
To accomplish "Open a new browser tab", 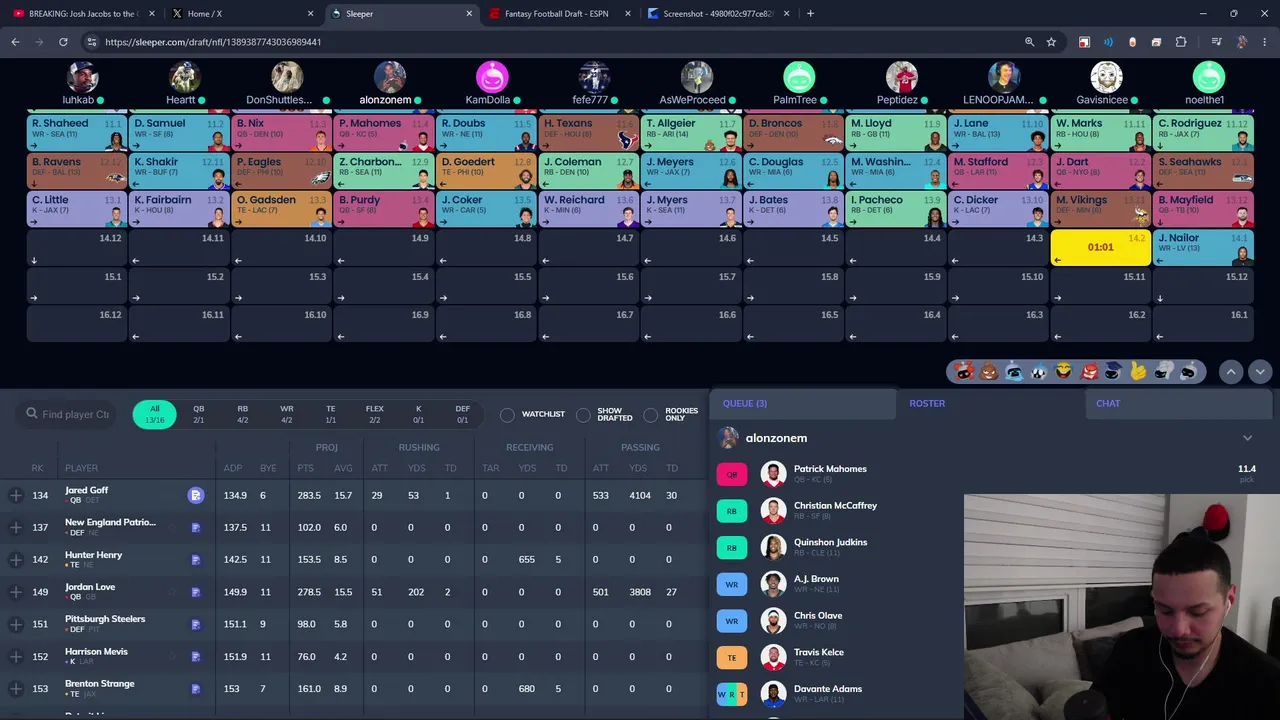I will [x=810, y=14].
